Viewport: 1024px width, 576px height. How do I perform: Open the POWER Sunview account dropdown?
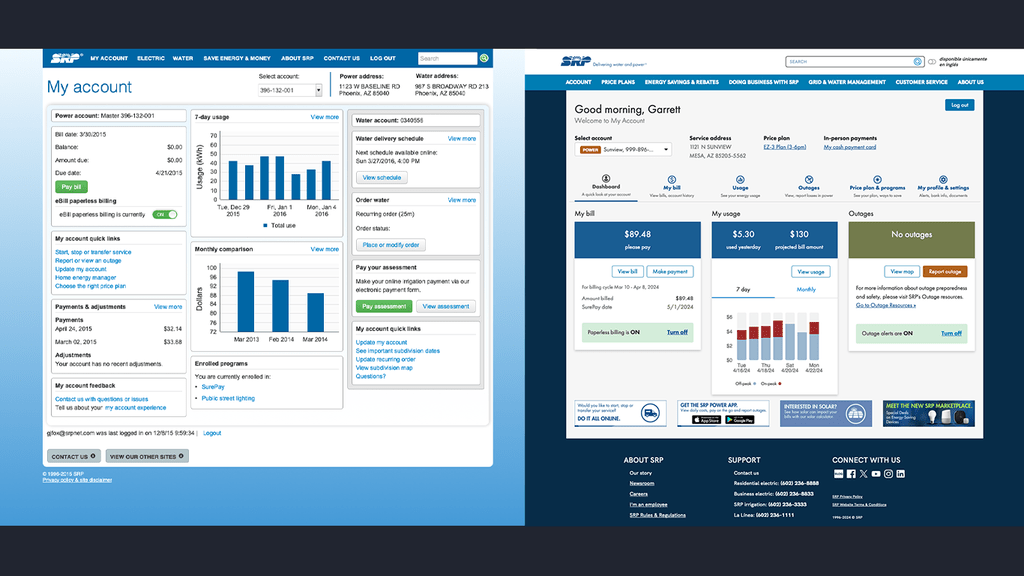623,150
